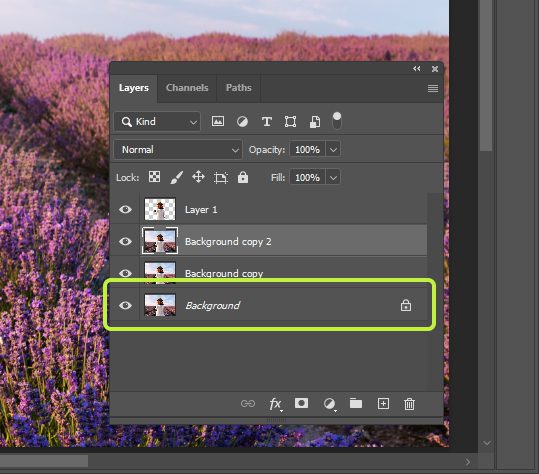
Task: Select Background layer thumbnail
Action: click(160, 305)
